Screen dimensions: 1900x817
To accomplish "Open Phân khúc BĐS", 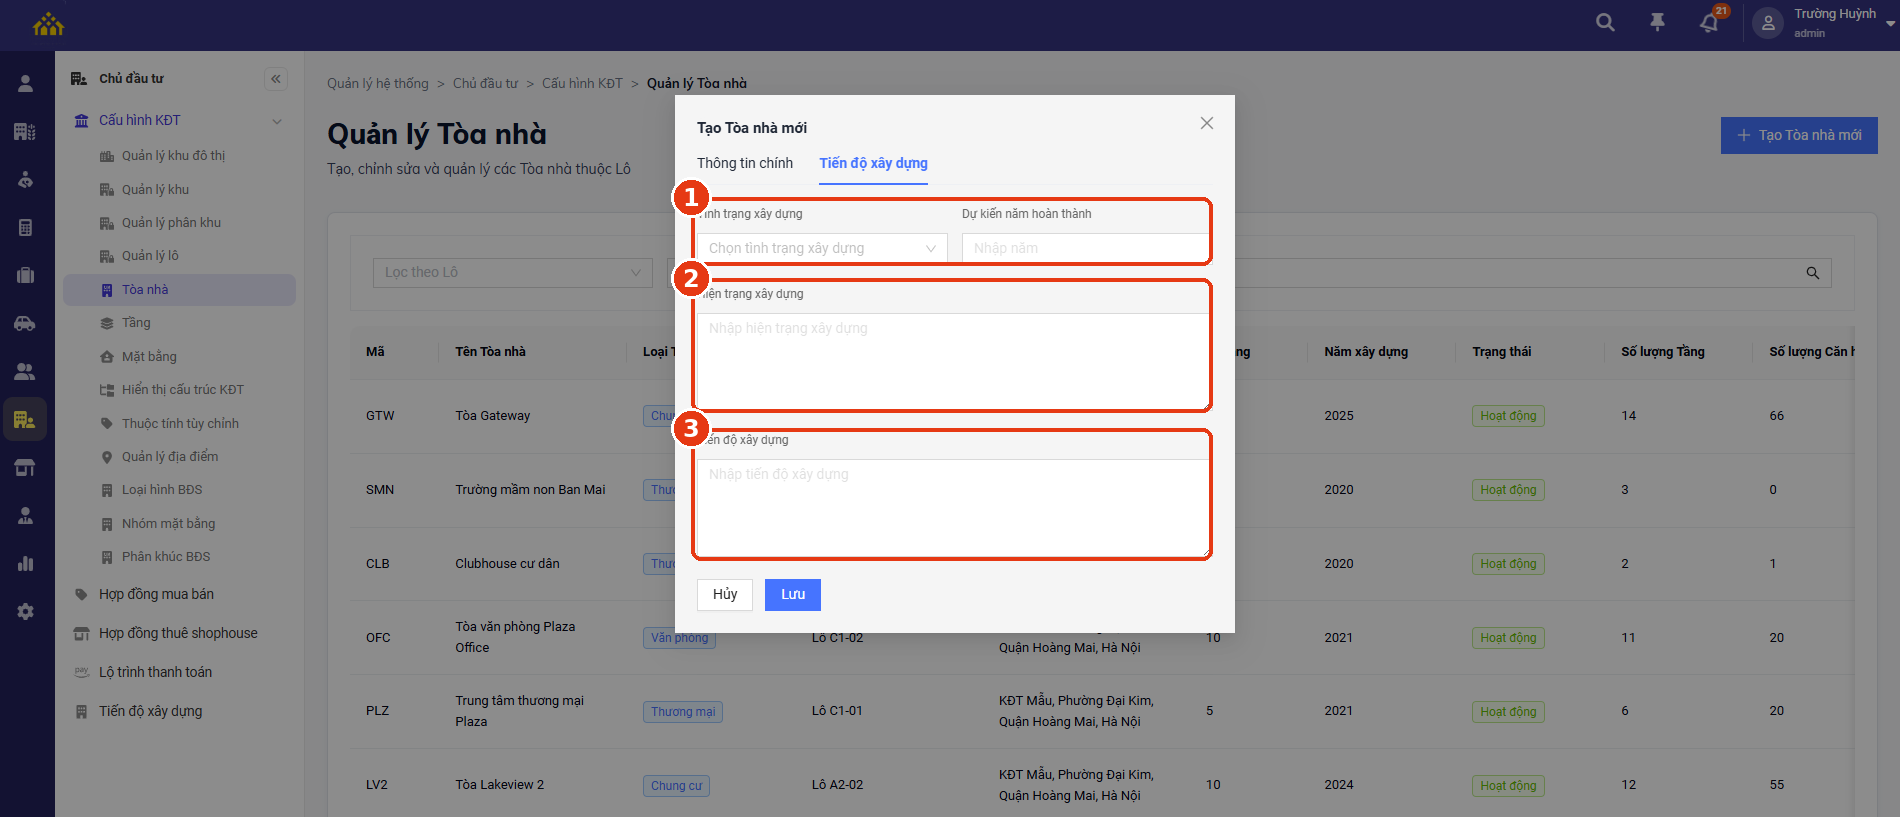I will pyautogui.click(x=166, y=557).
